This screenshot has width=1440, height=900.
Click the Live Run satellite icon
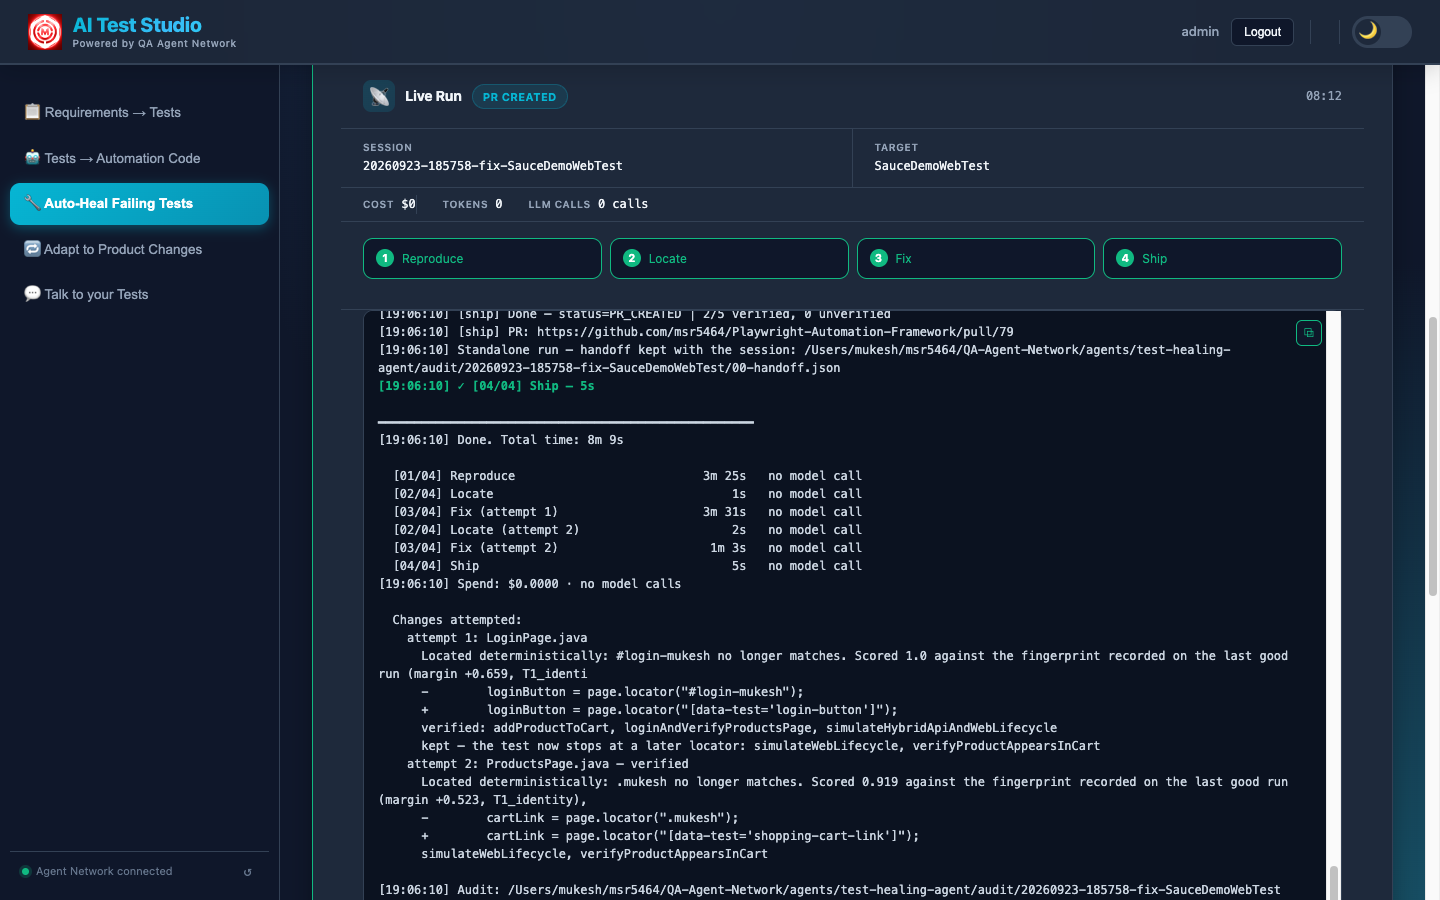[x=379, y=96]
